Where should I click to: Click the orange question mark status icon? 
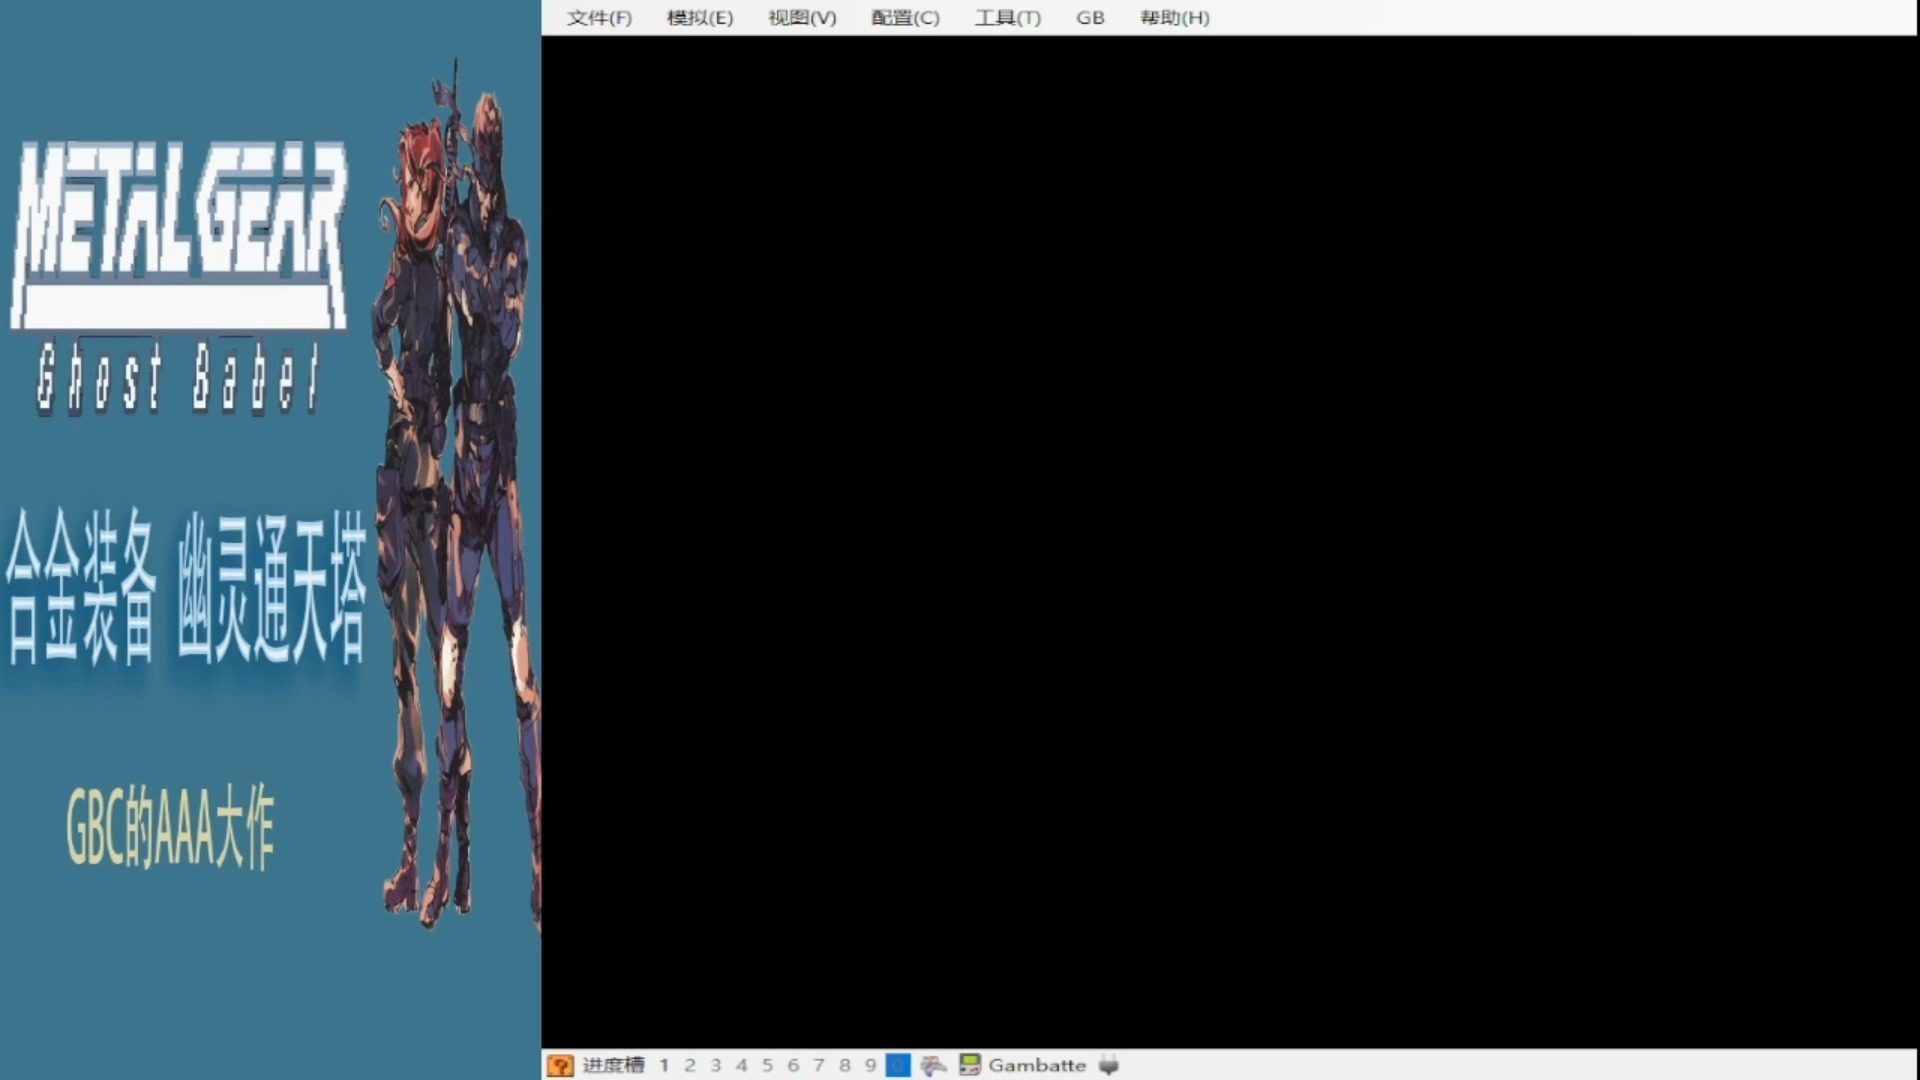click(560, 1065)
